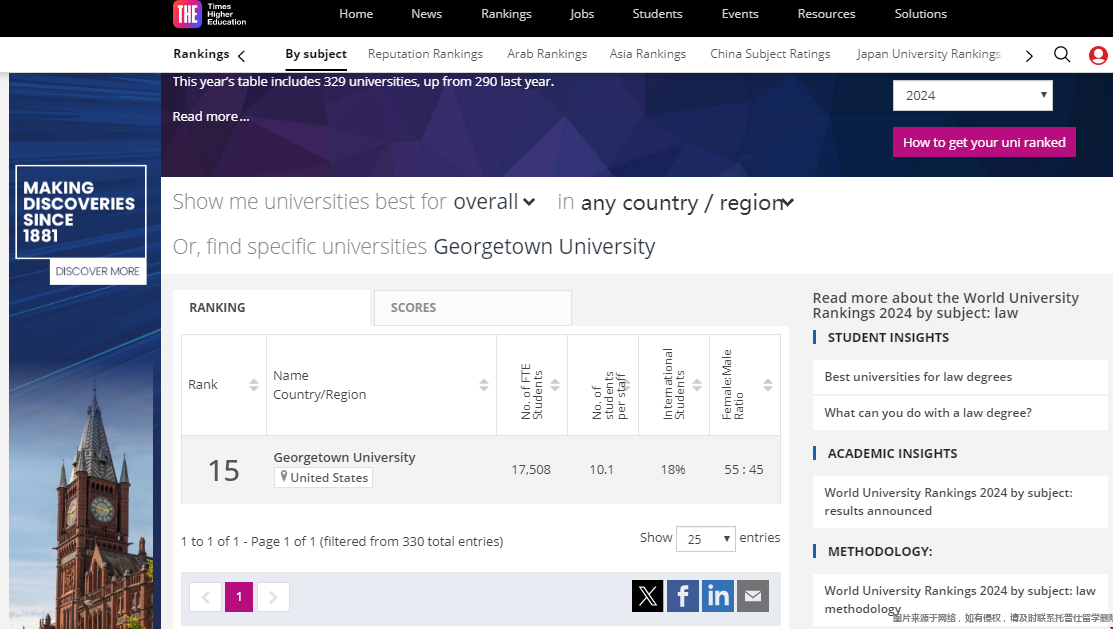Open 'World University Rankings 2024 by subject: results announced'

click(x=948, y=502)
